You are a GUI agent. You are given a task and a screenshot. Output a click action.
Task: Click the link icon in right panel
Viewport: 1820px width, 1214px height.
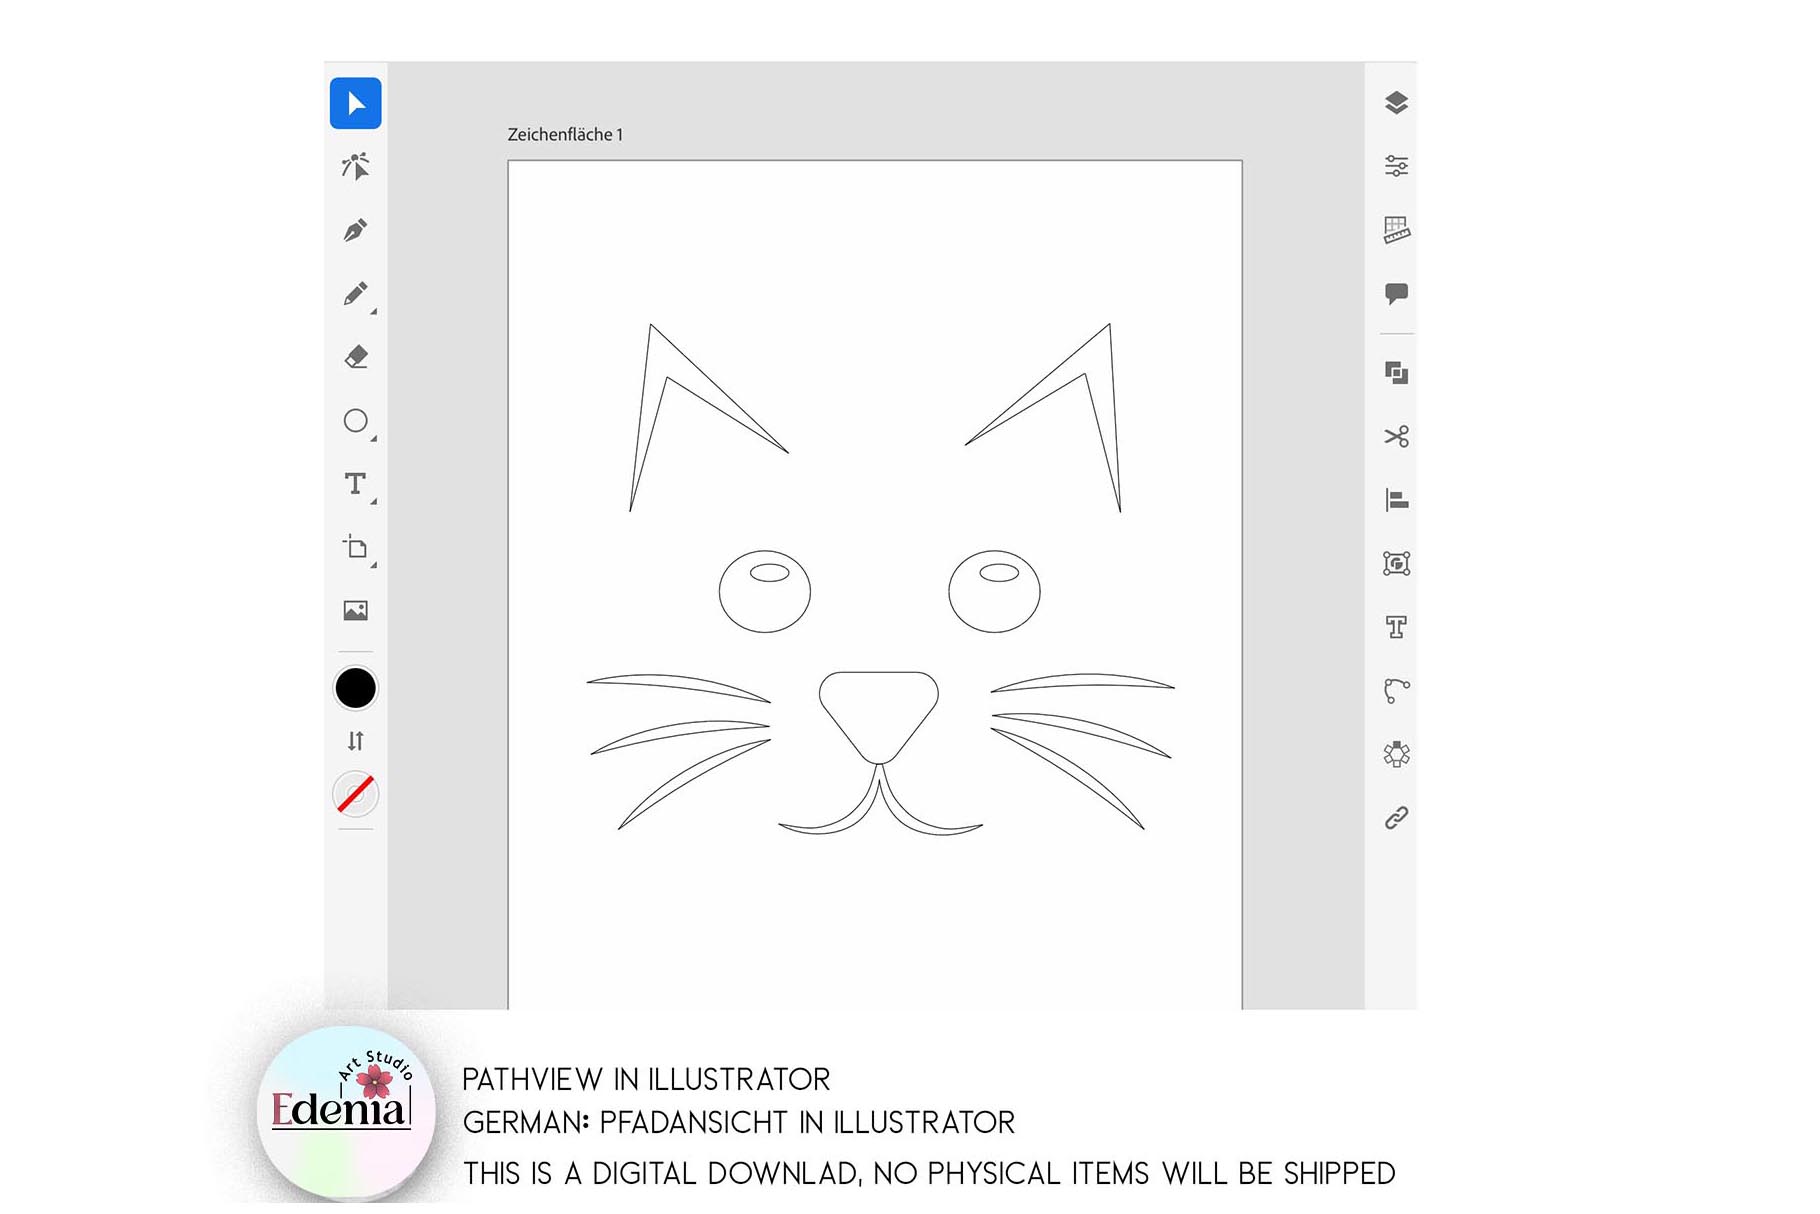click(1397, 818)
